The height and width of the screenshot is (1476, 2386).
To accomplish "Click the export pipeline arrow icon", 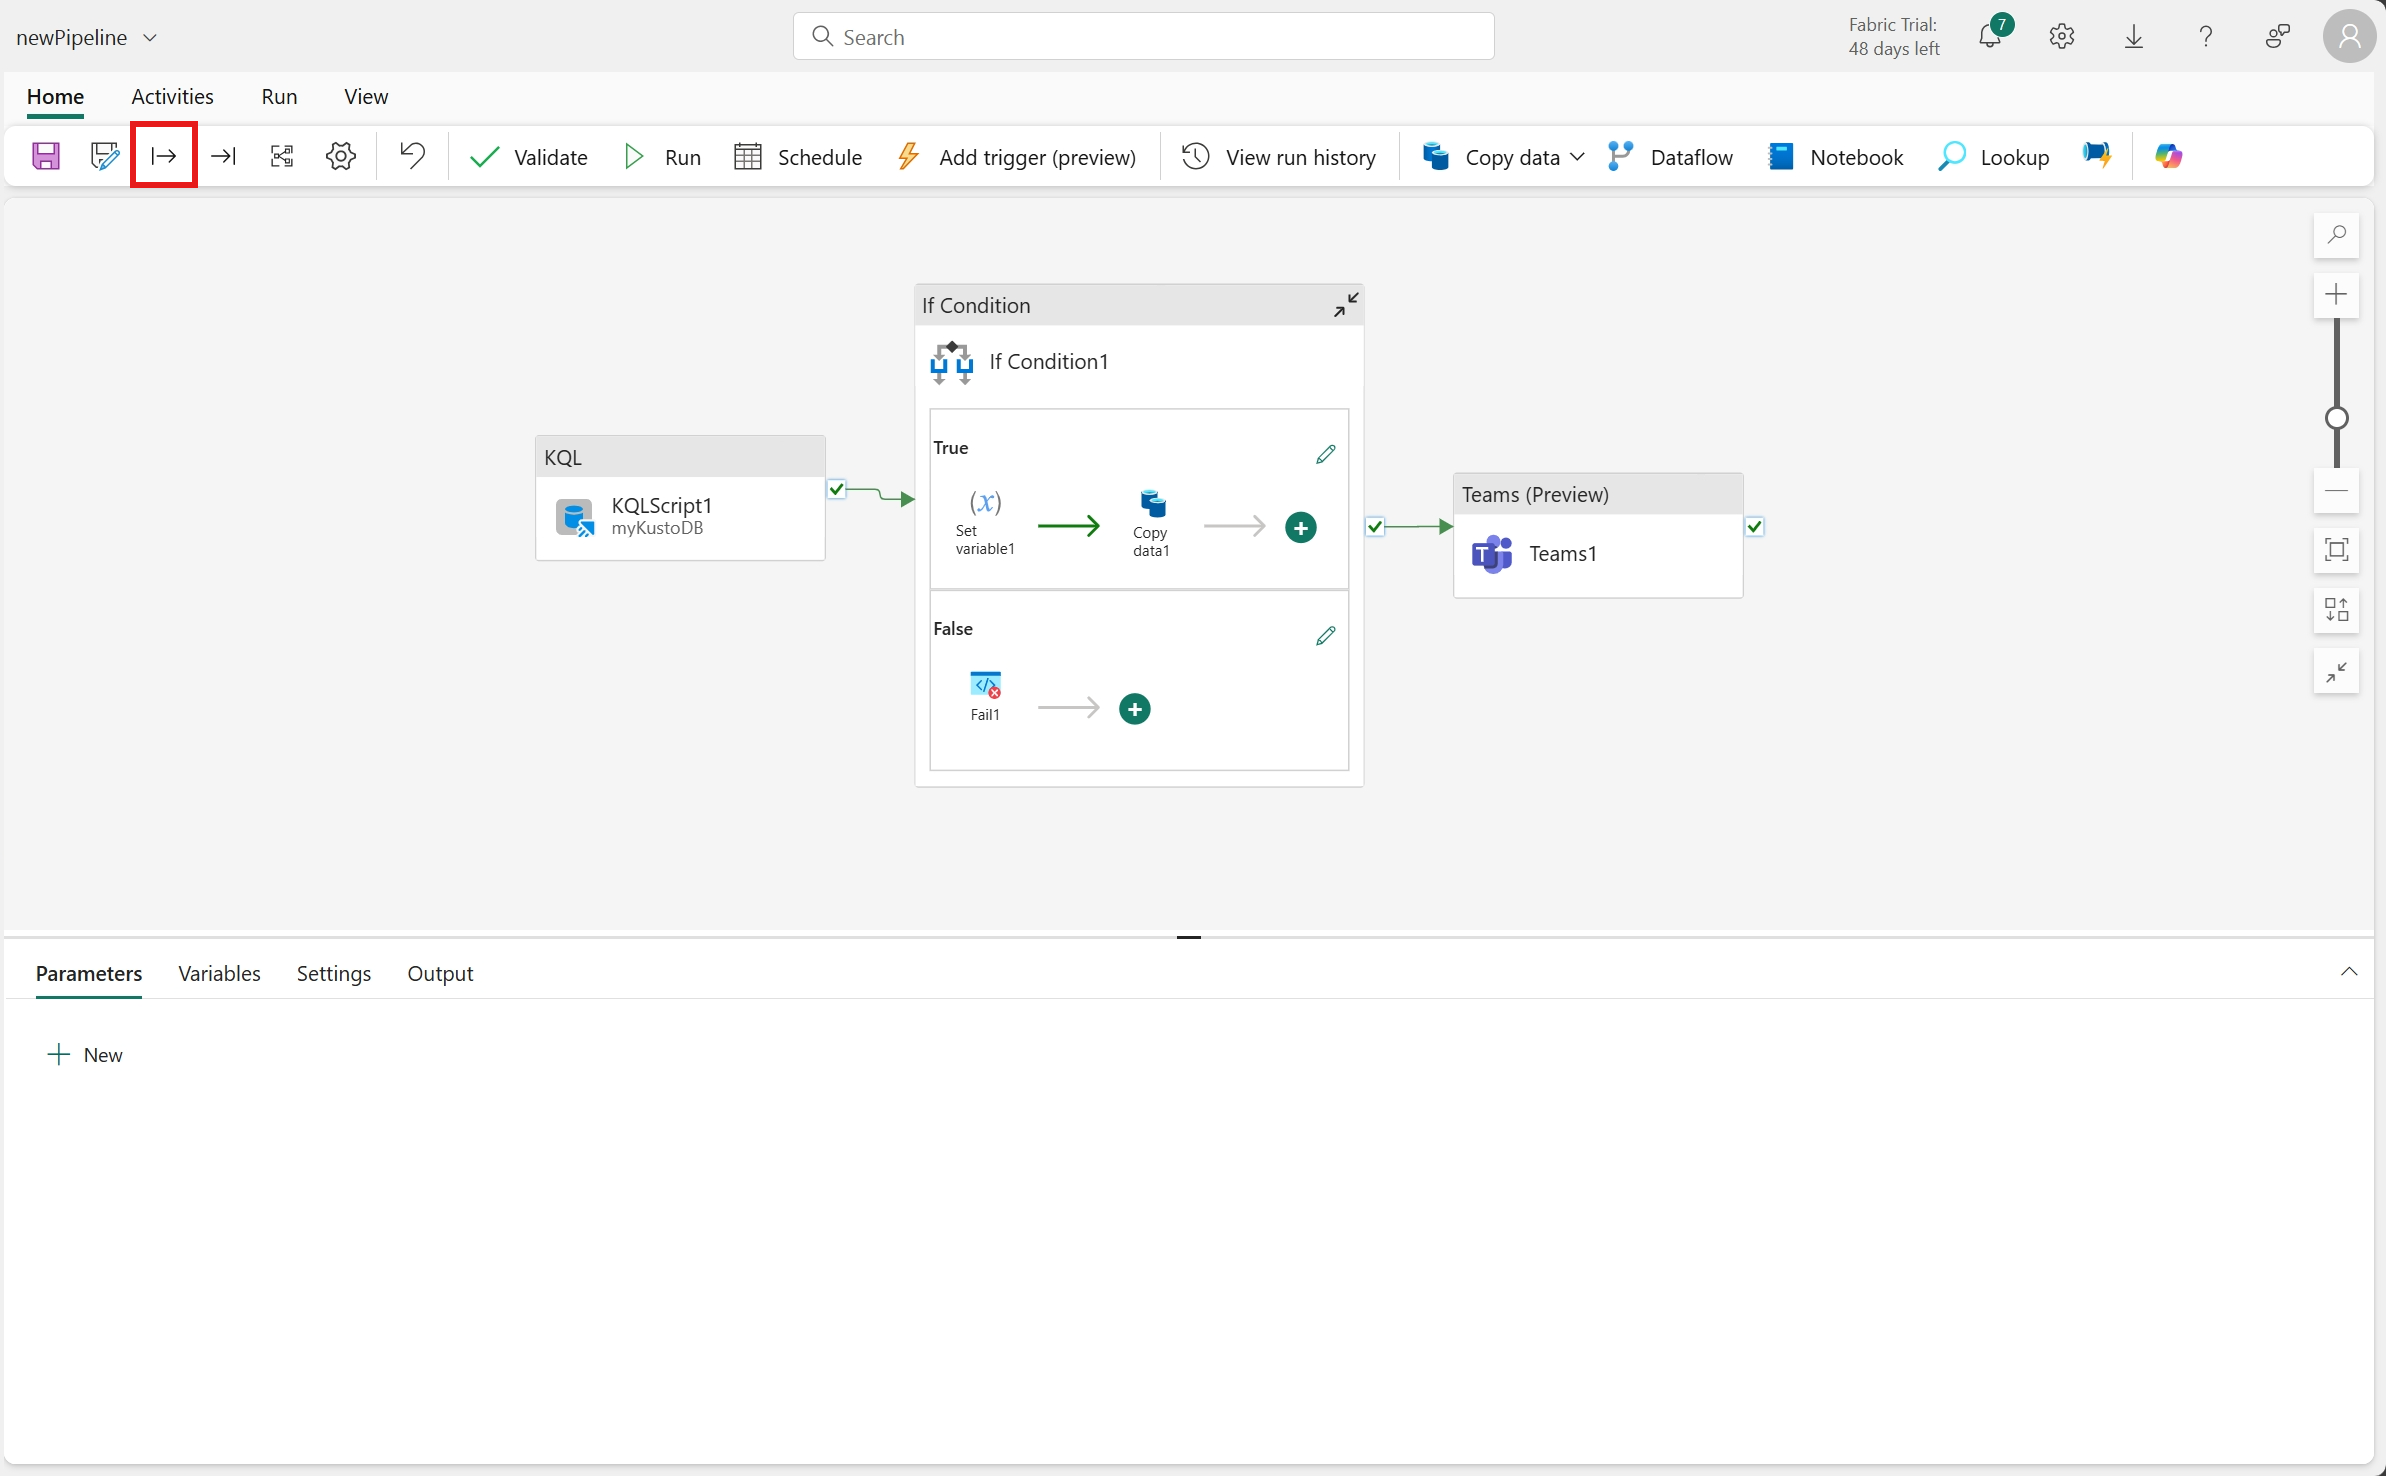I will pyautogui.click(x=223, y=156).
